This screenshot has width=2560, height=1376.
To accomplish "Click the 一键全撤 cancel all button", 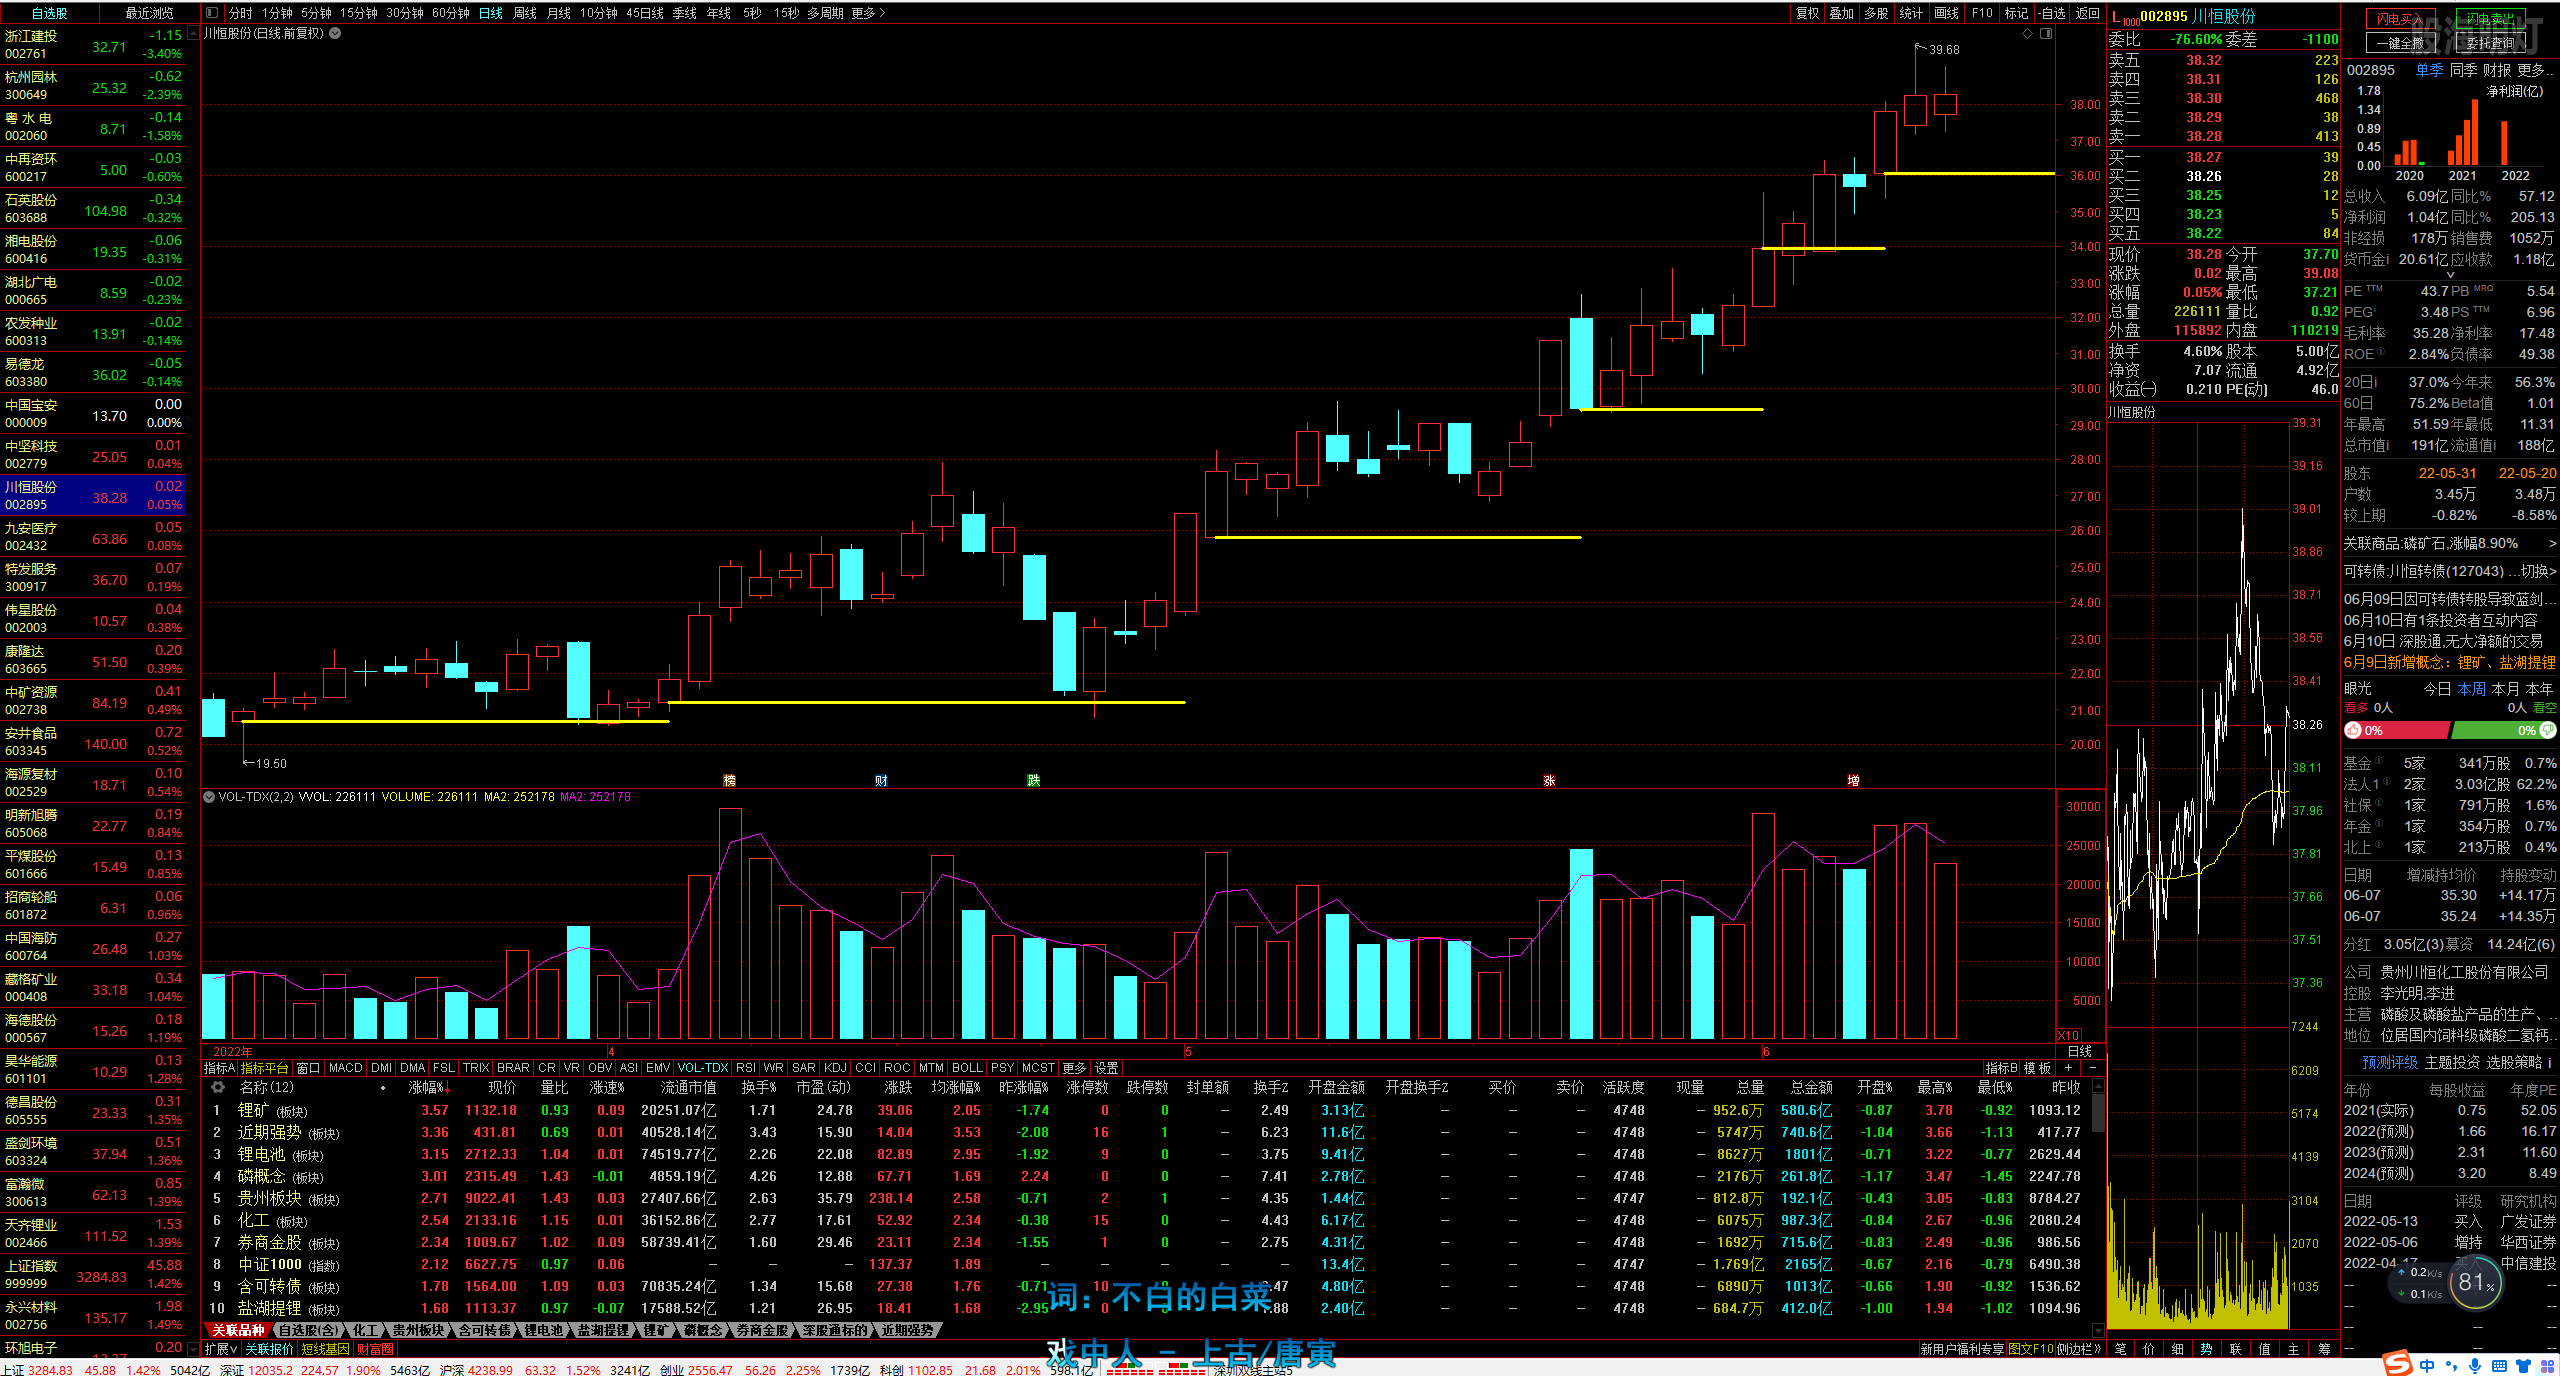I will click(2399, 43).
